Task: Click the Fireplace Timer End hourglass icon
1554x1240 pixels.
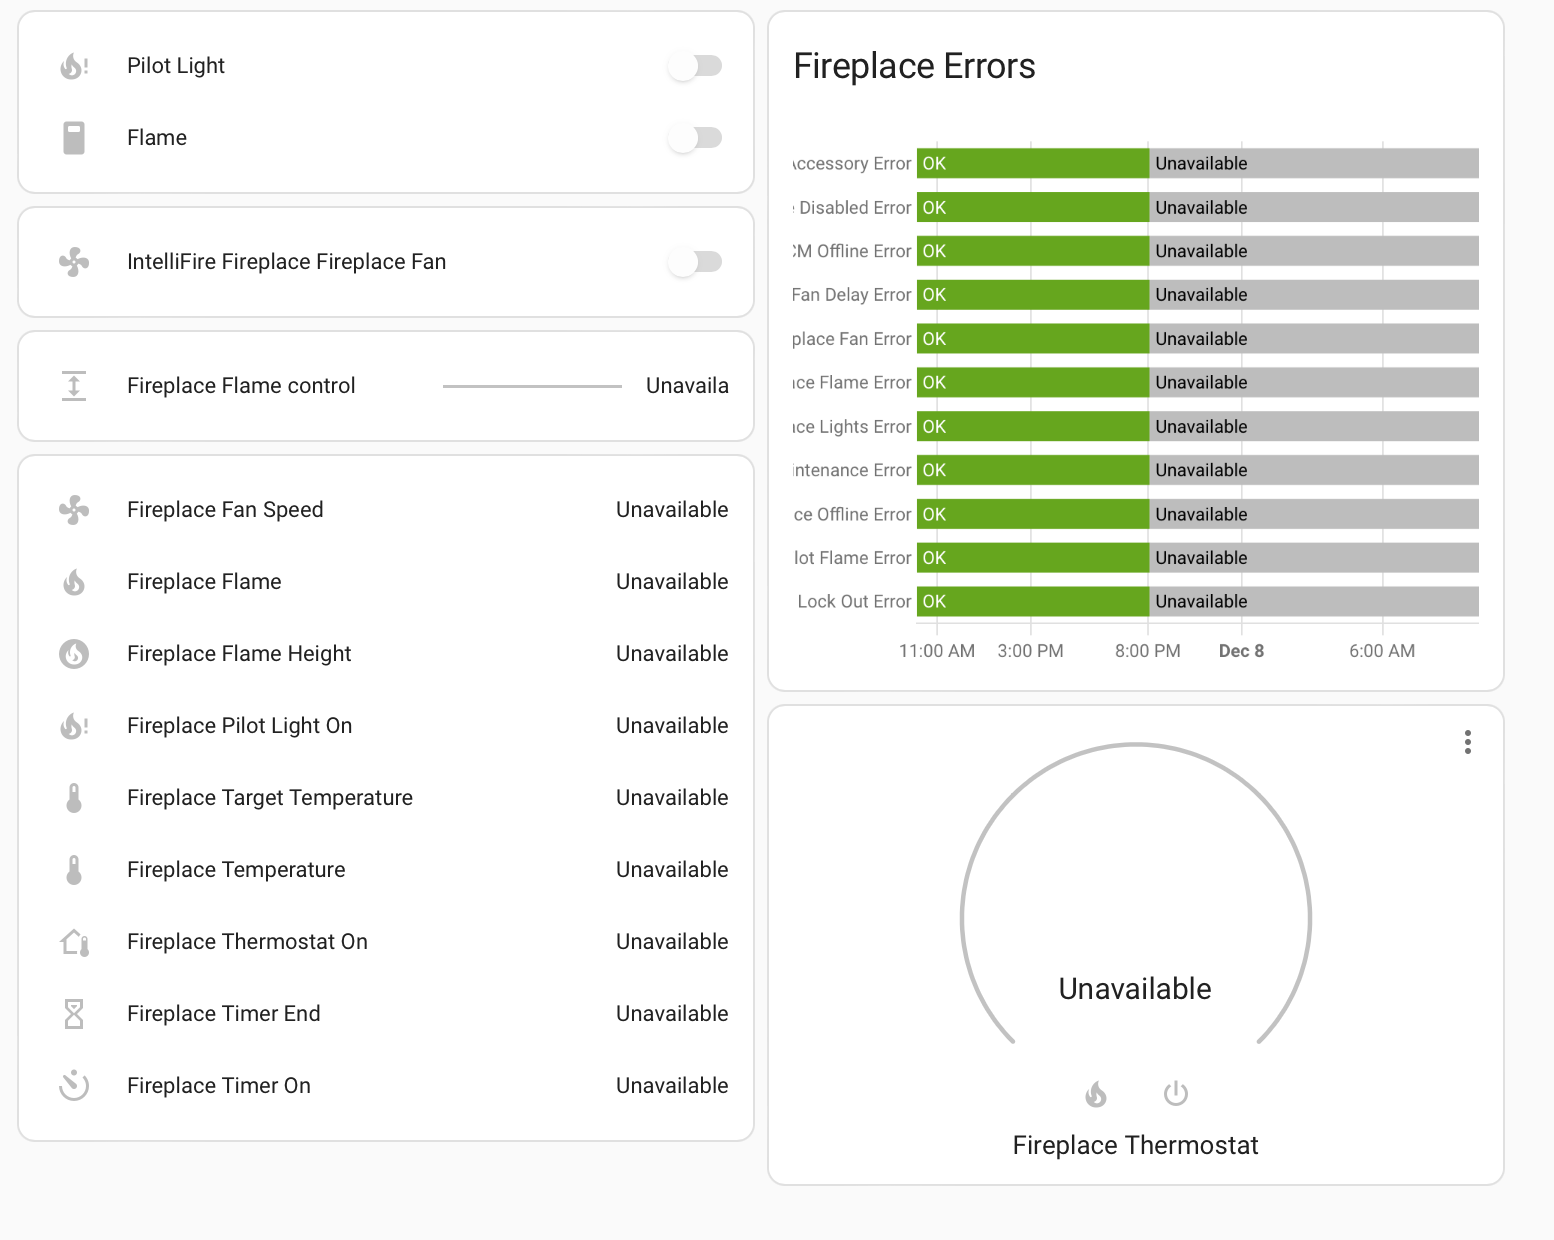Action: tap(74, 1014)
